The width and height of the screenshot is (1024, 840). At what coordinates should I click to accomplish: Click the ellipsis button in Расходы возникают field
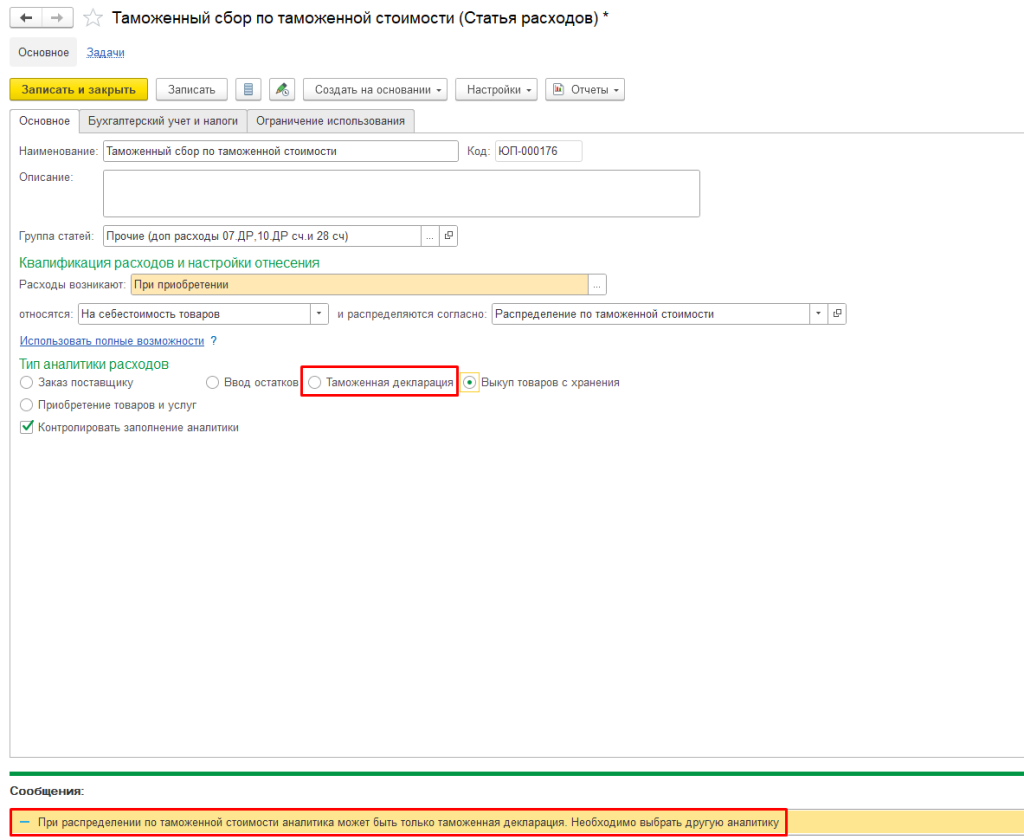[597, 285]
